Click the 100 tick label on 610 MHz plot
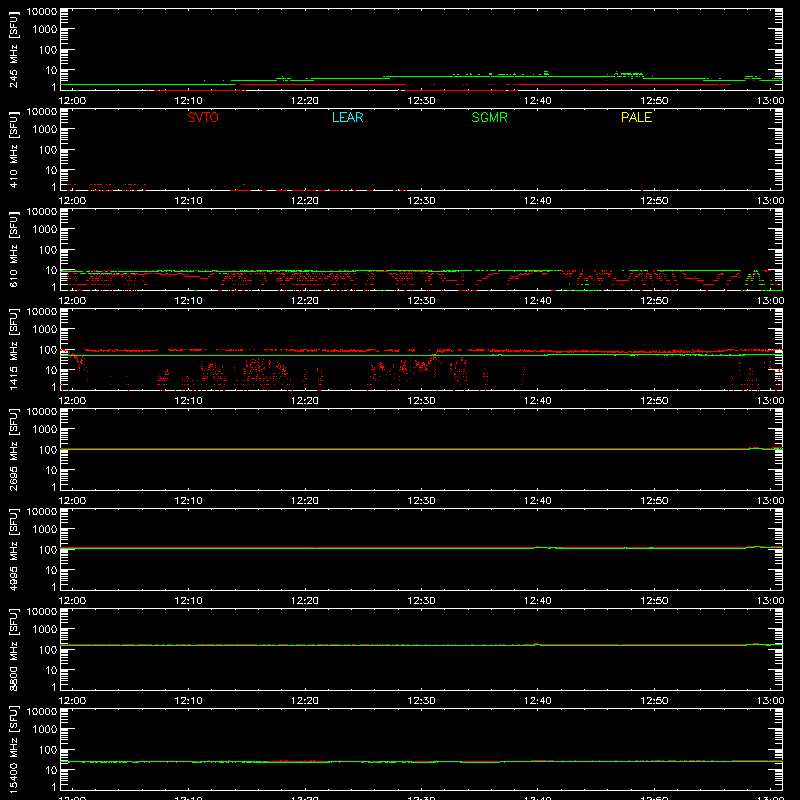This screenshot has height=800, width=800. pyautogui.click(x=48, y=249)
